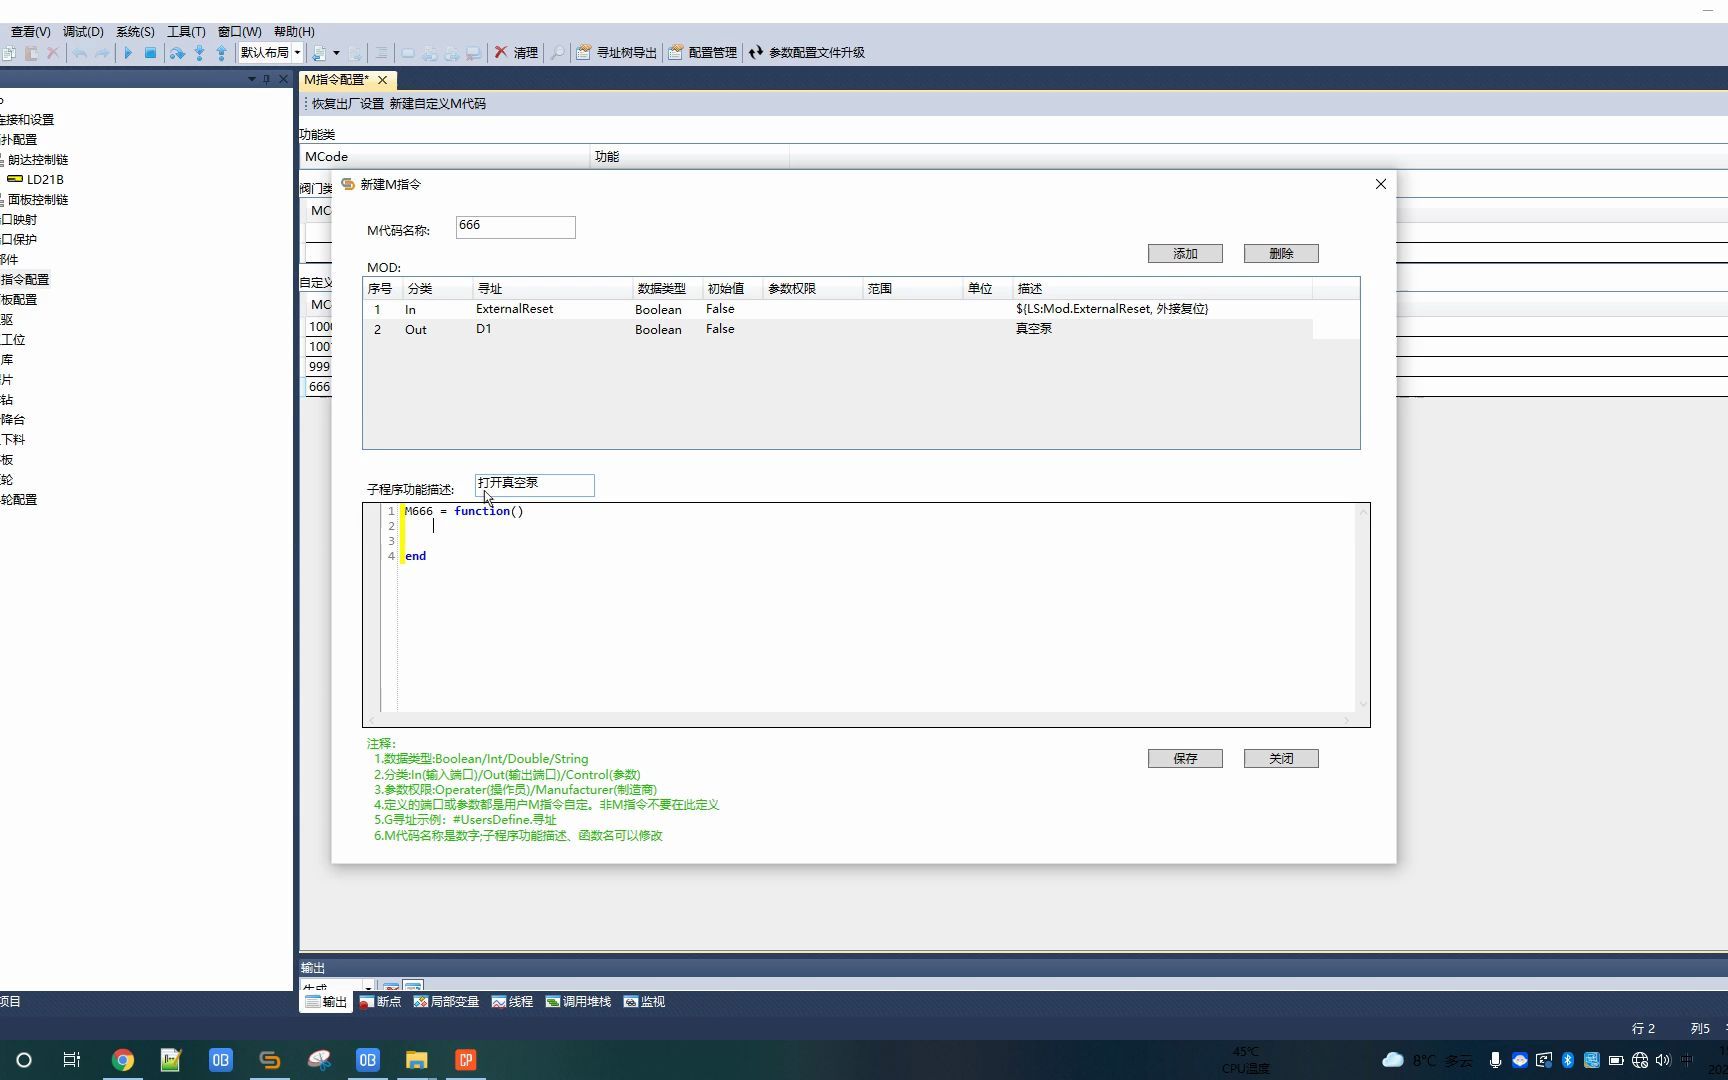Click the 数据类型 column header
The height and width of the screenshot is (1080, 1728).
[x=667, y=288]
